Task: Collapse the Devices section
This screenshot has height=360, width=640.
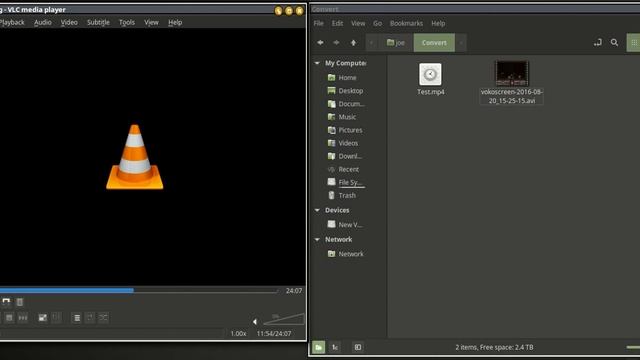Action: (x=317, y=210)
